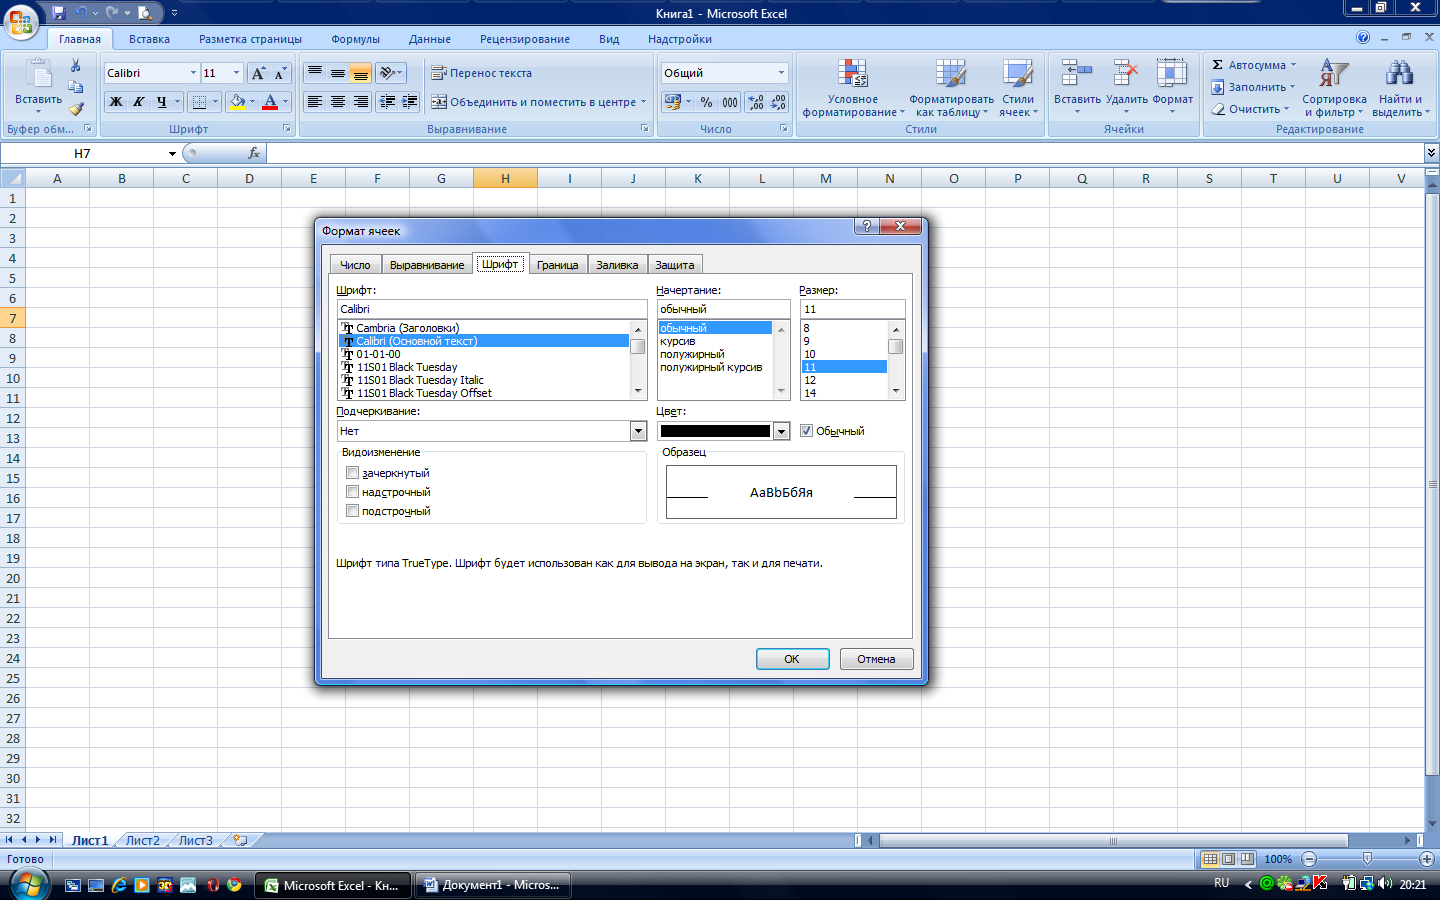Click the Insert Function fx icon
This screenshot has height=900, width=1440.
[254, 153]
